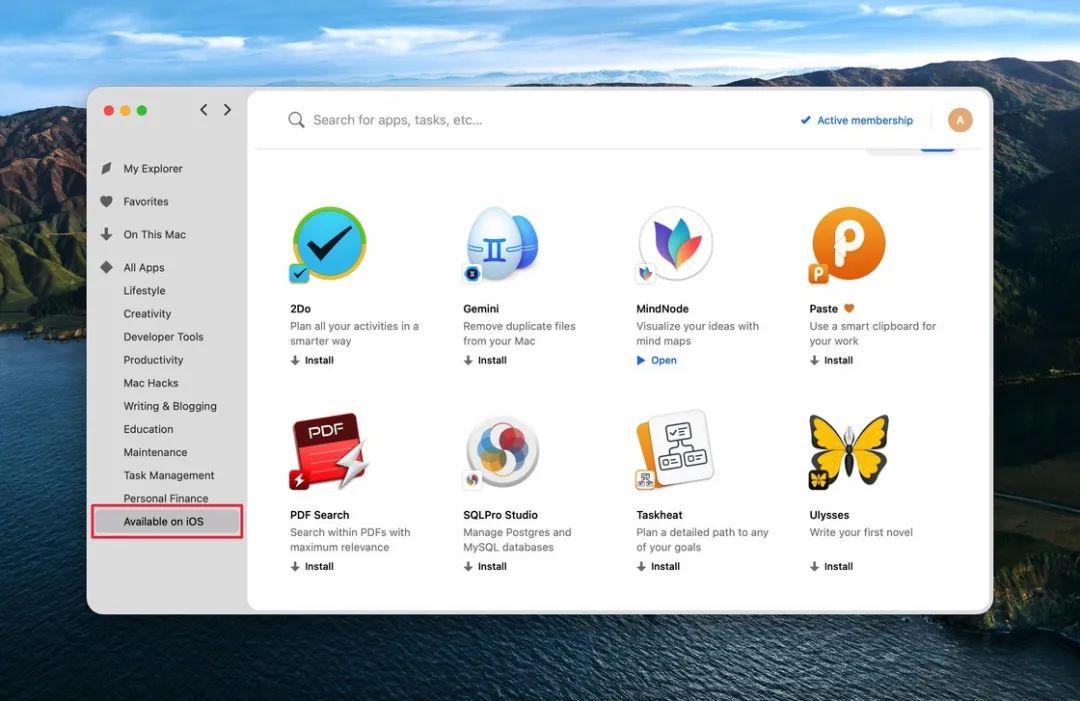The image size is (1080, 701).
Task: Open the Education category
Action: (149, 429)
